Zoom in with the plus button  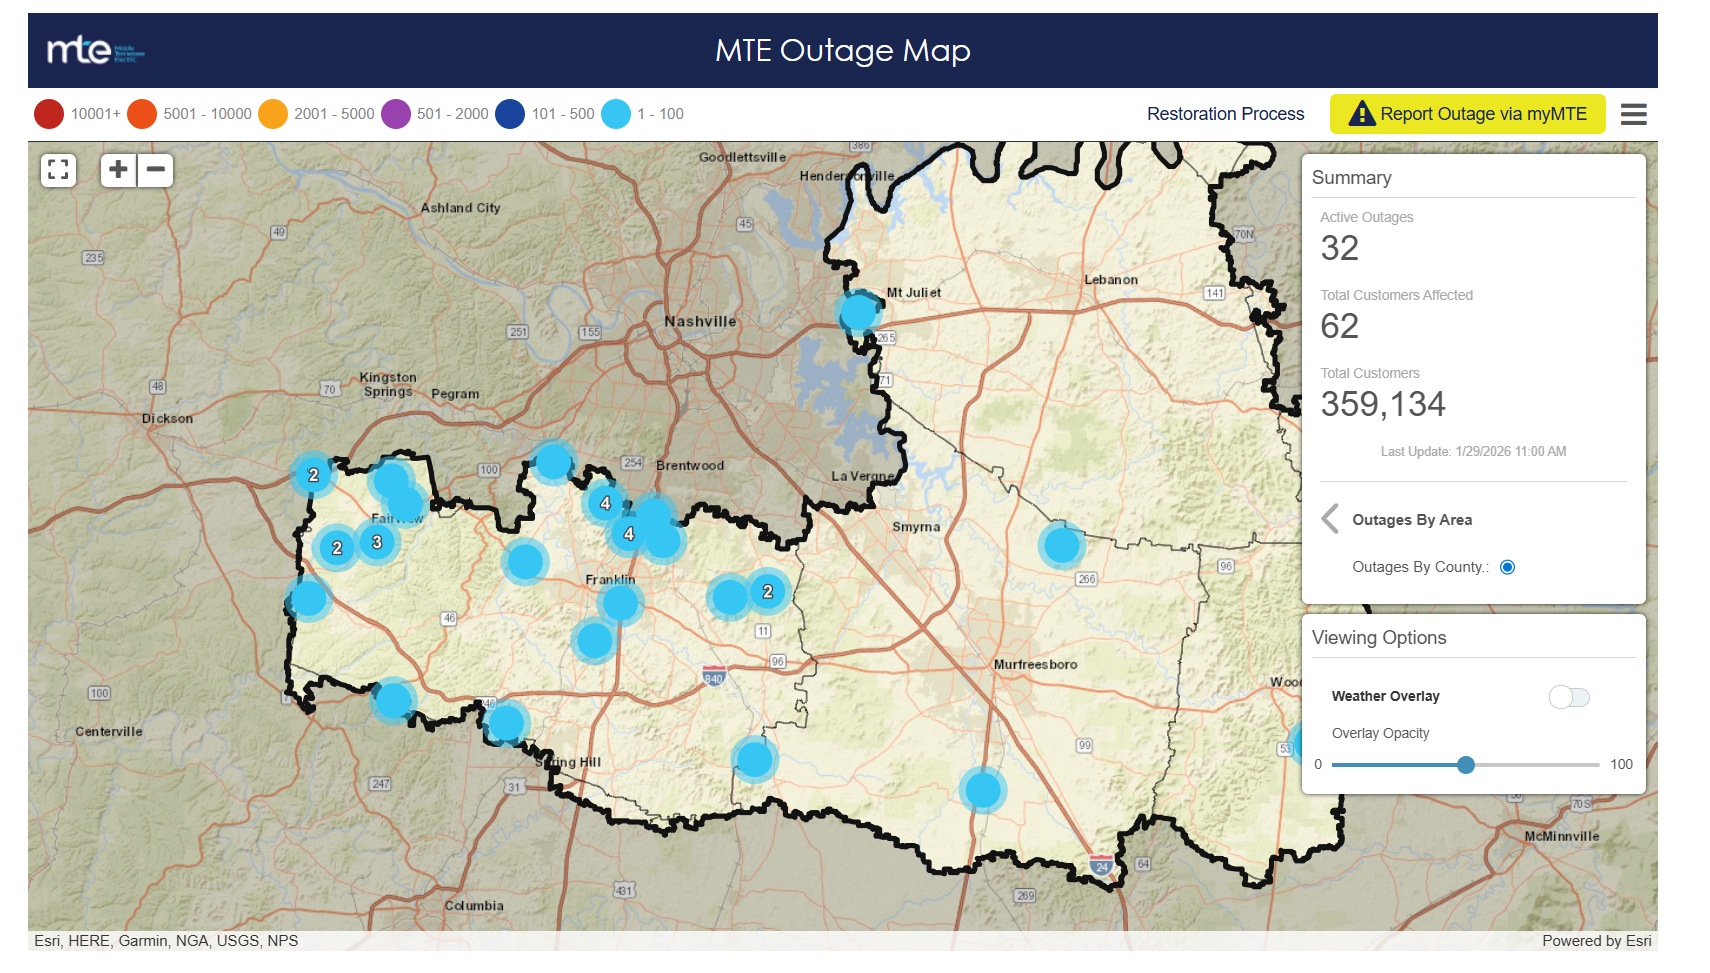point(118,170)
